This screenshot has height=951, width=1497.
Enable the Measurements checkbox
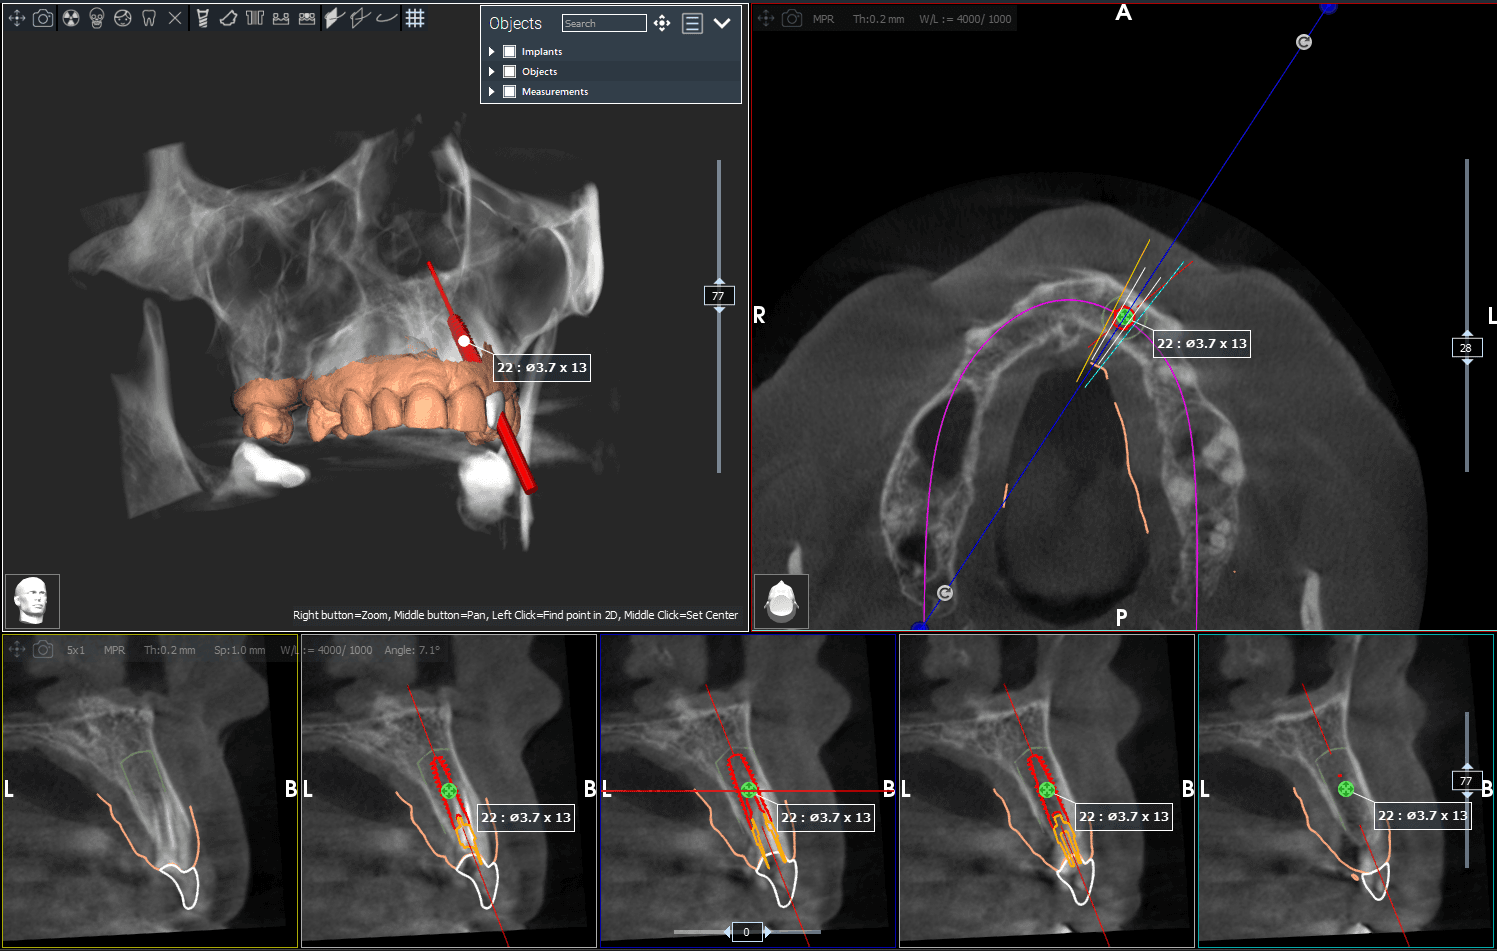point(508,91)
